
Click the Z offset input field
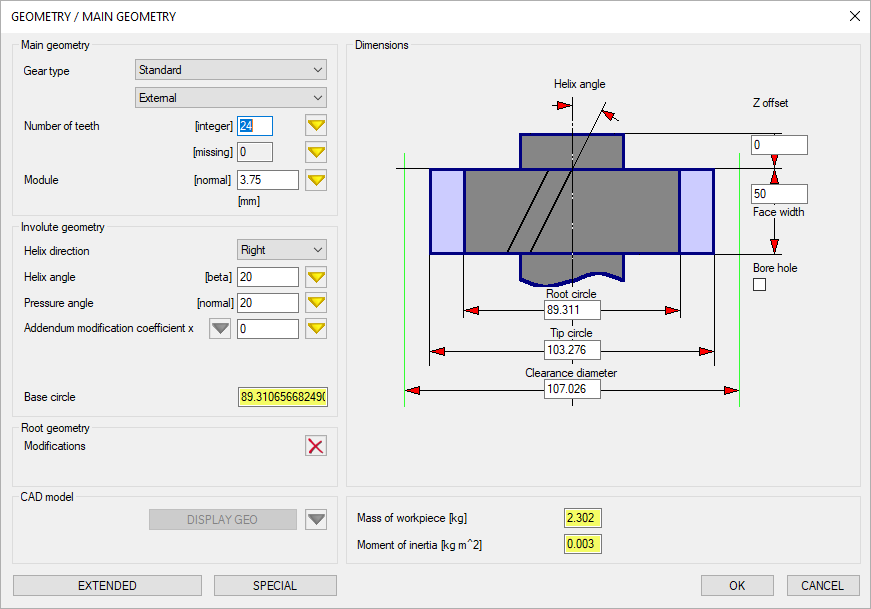click(x=779, y=146)
